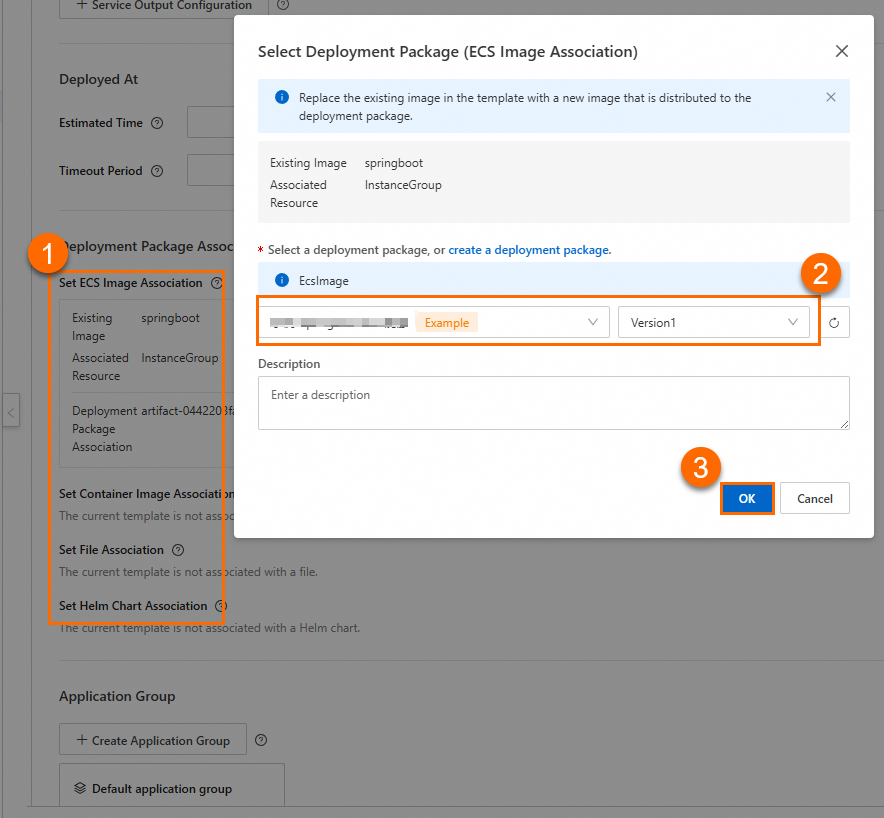The image size is (884, 818).
Task: Click the Cancel button
Action: [815, 498]
